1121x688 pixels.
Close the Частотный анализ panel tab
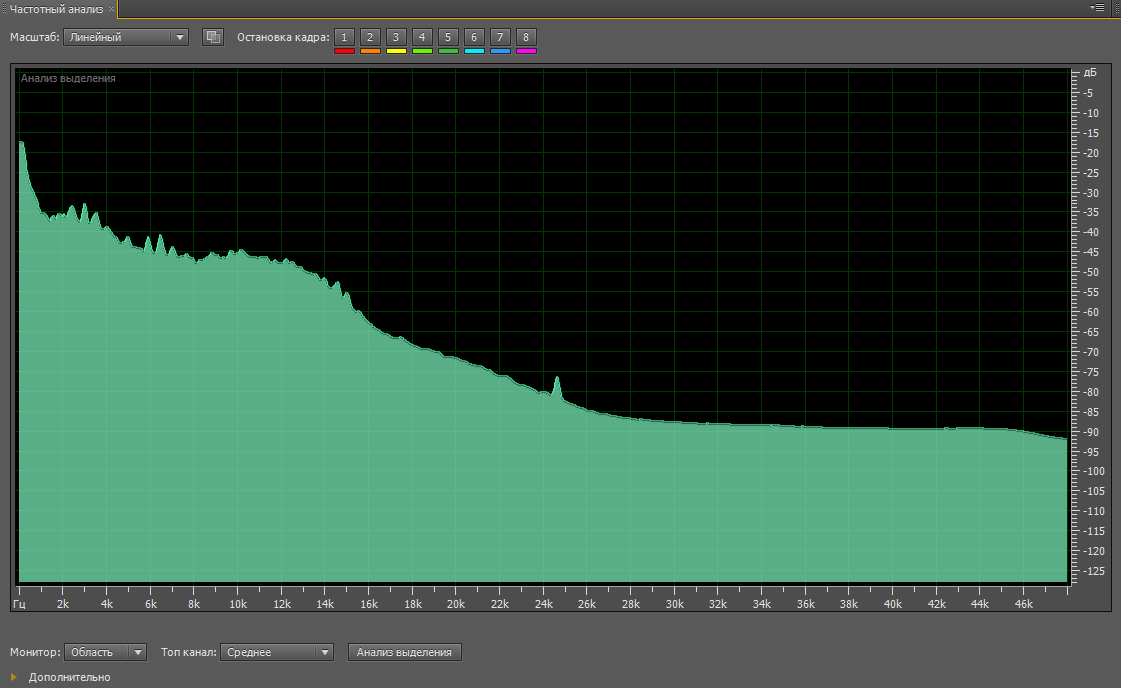(x=111, y=8)
